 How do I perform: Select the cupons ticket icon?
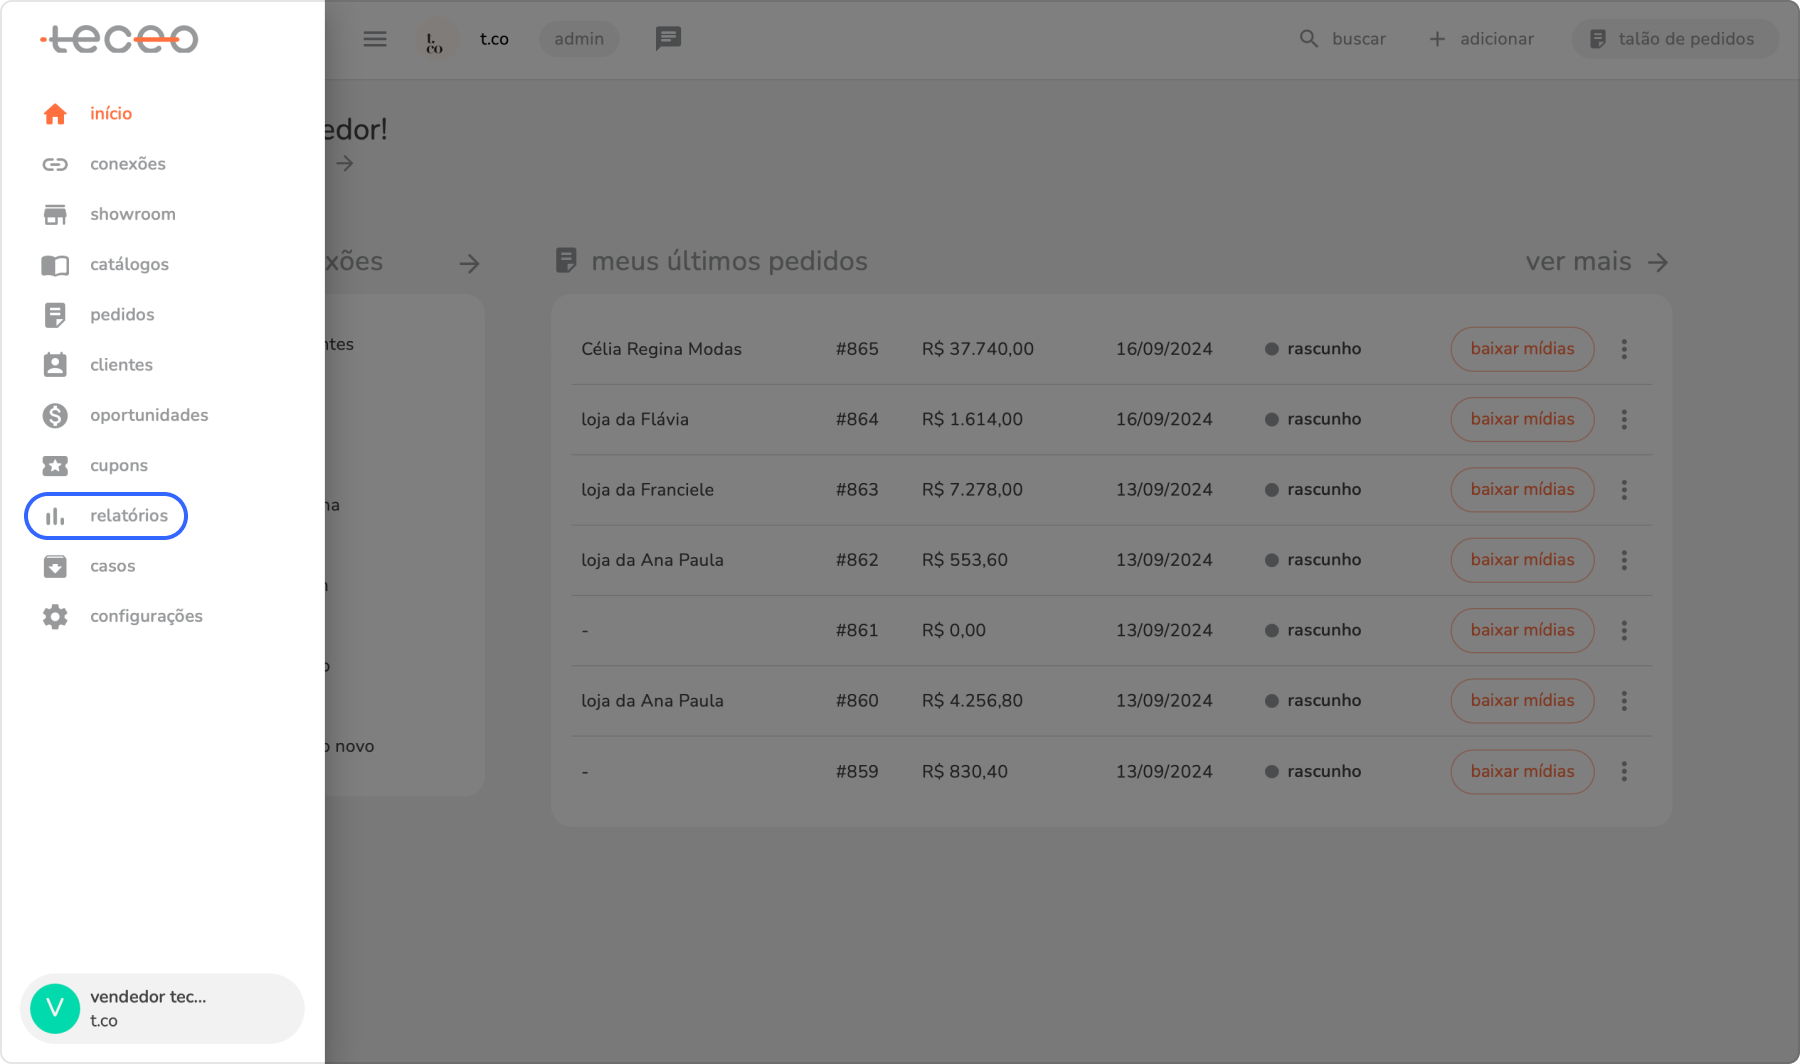pos(55,466)
